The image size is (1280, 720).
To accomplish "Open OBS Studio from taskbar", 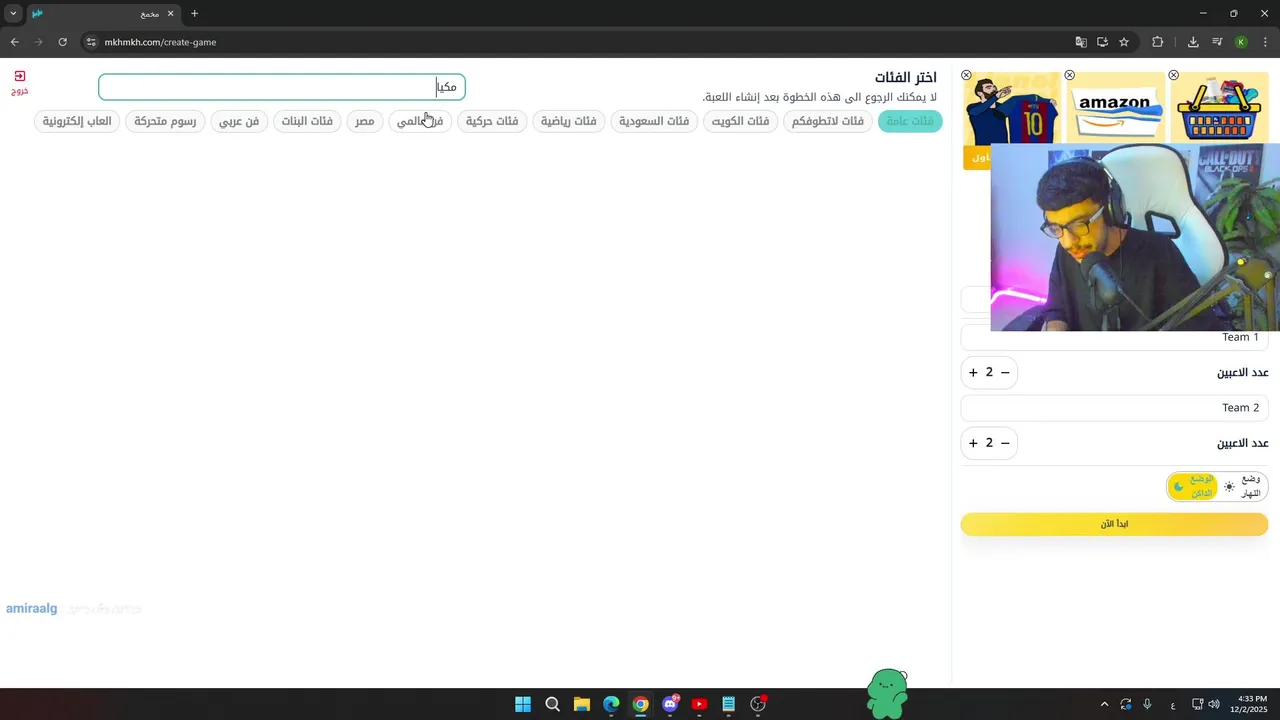I will (758, 704).
